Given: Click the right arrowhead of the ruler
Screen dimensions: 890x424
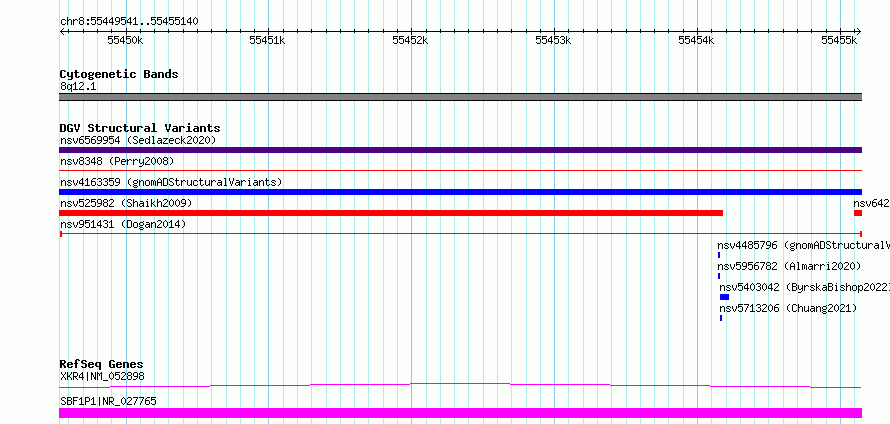Looking at the screenshot, I should point(858,31).
